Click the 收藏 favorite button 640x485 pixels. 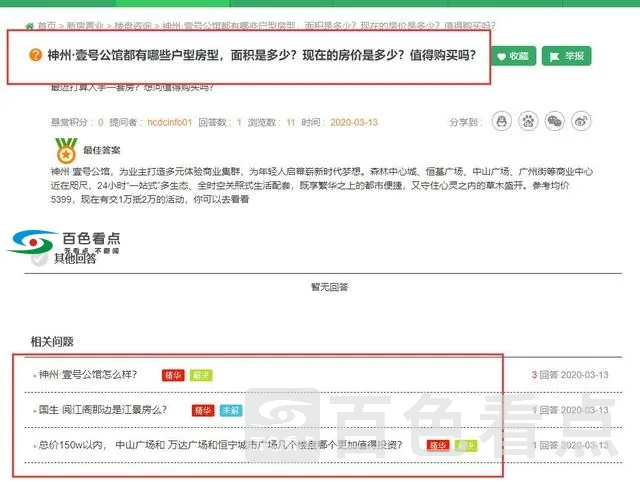(x=513, y=56)
